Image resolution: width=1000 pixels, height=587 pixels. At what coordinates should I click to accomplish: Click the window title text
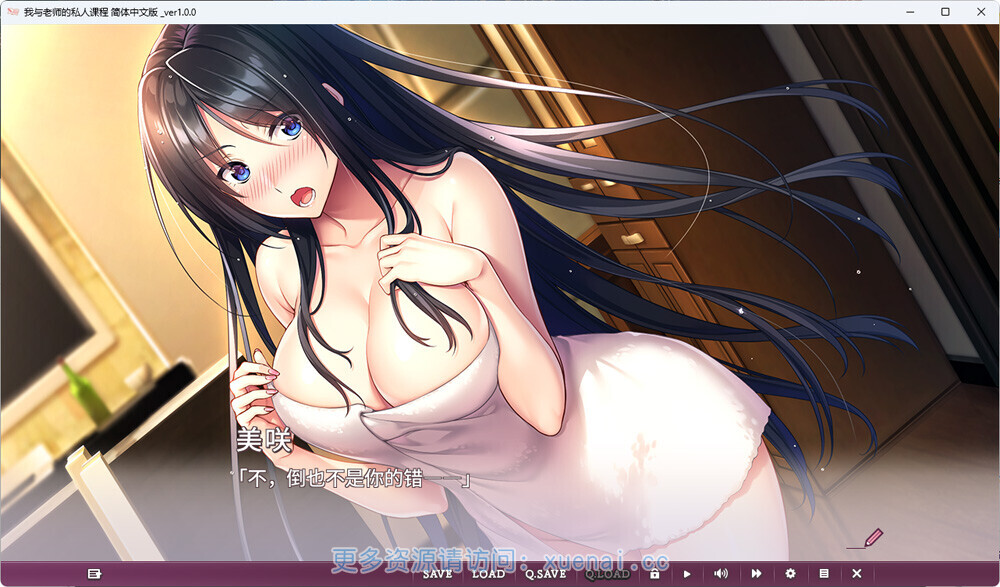coord(110,11)
